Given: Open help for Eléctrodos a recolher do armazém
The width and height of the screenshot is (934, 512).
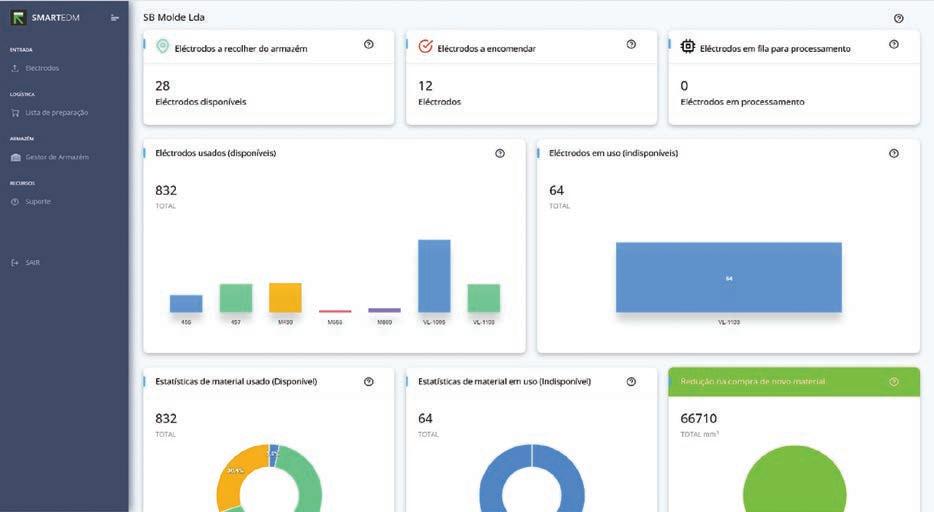Looking at the screenshot, I should [369, 44].
